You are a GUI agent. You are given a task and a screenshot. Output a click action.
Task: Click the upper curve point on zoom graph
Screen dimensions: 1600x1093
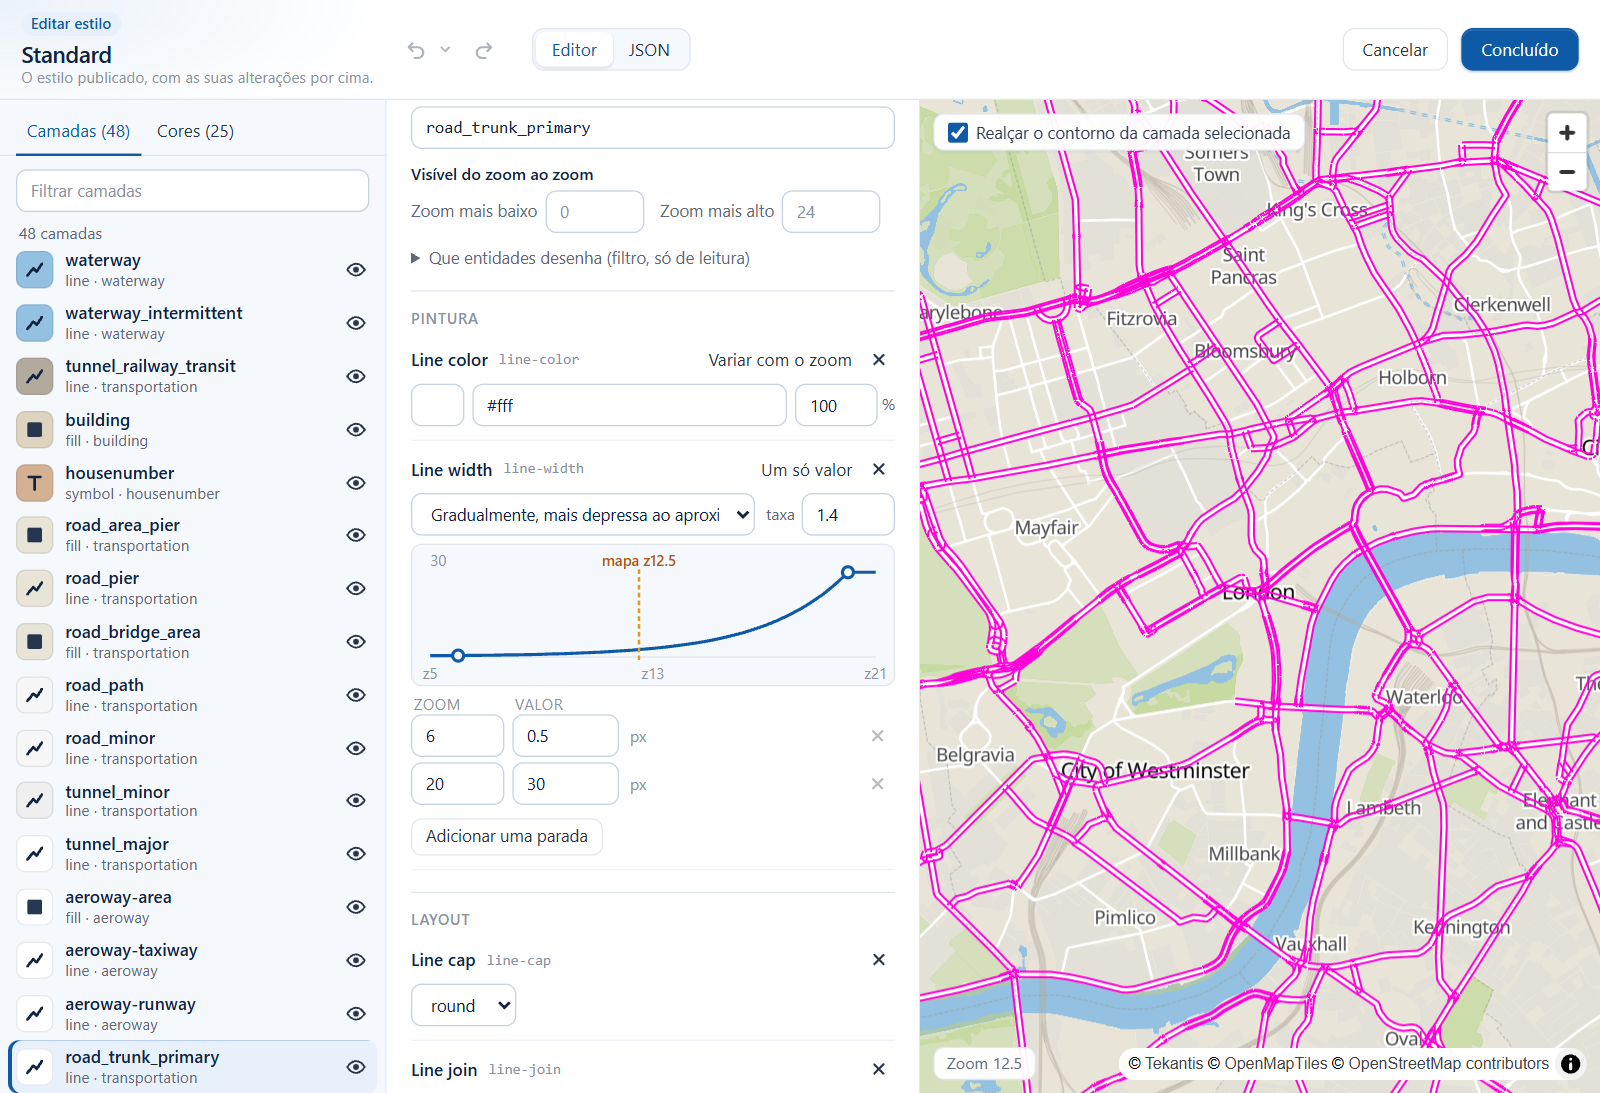[x=848, y=573]
